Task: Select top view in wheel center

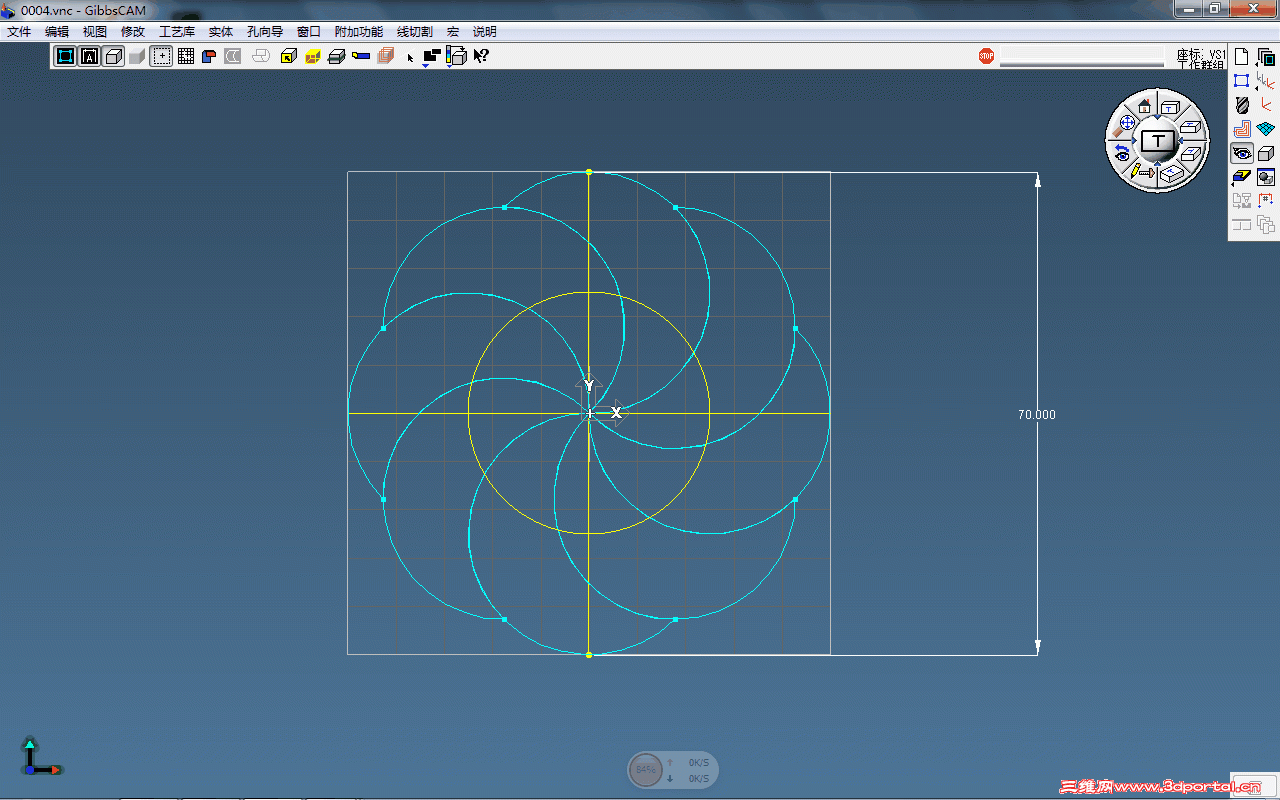Action: tap(1158, 141)
